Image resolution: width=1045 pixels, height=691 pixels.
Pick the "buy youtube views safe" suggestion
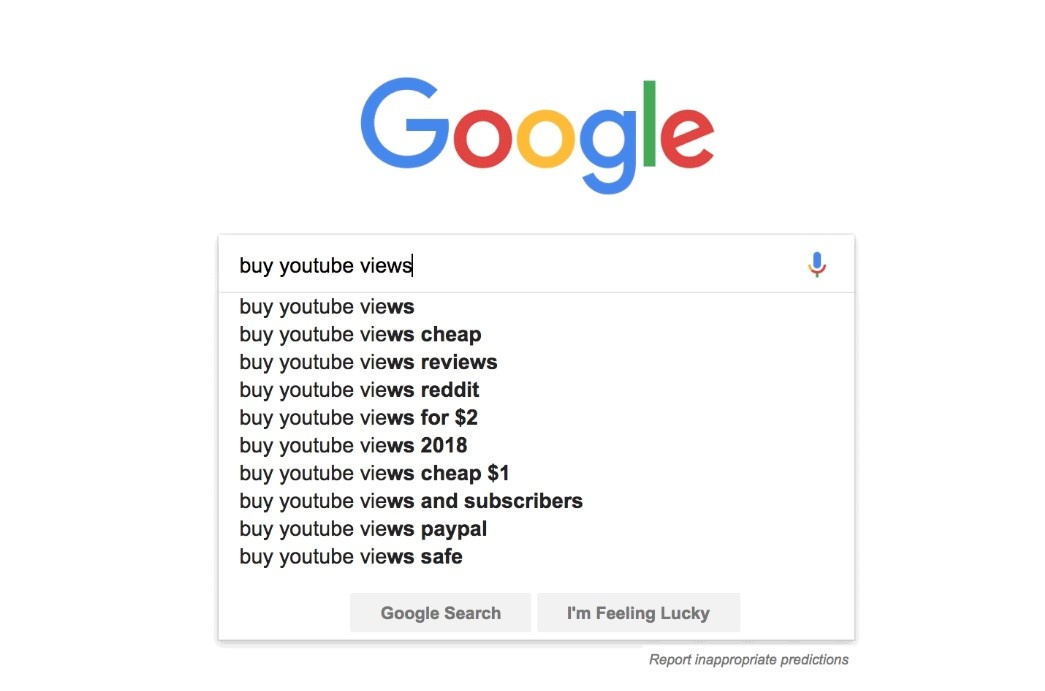click(351, 557)
